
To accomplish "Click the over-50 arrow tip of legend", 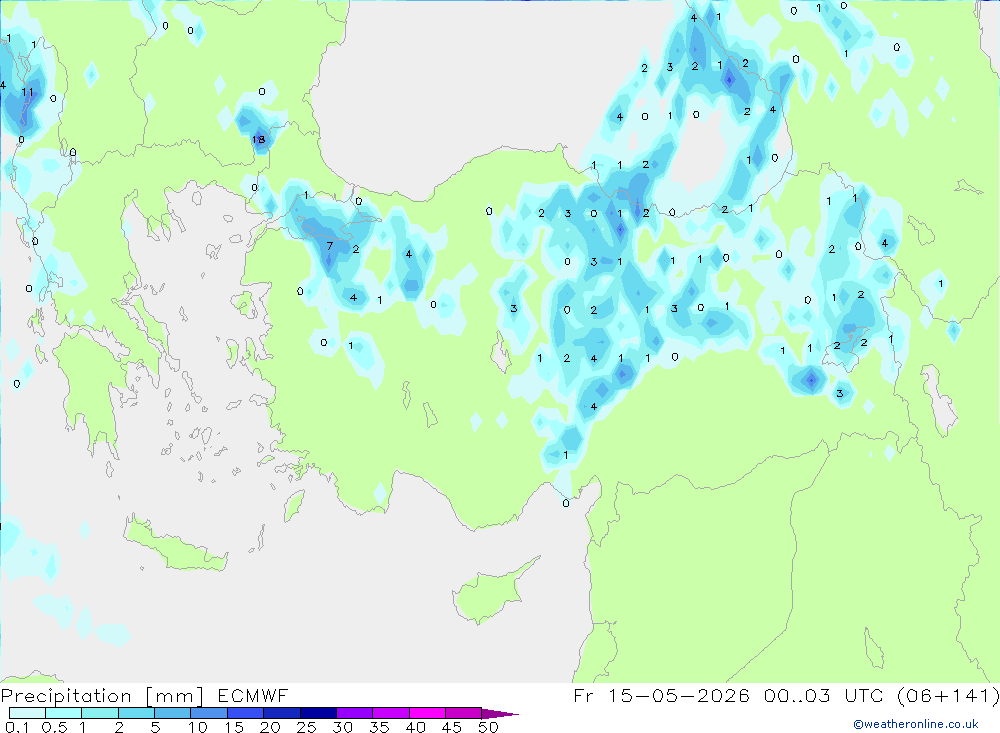I will (x=501, y=714).
